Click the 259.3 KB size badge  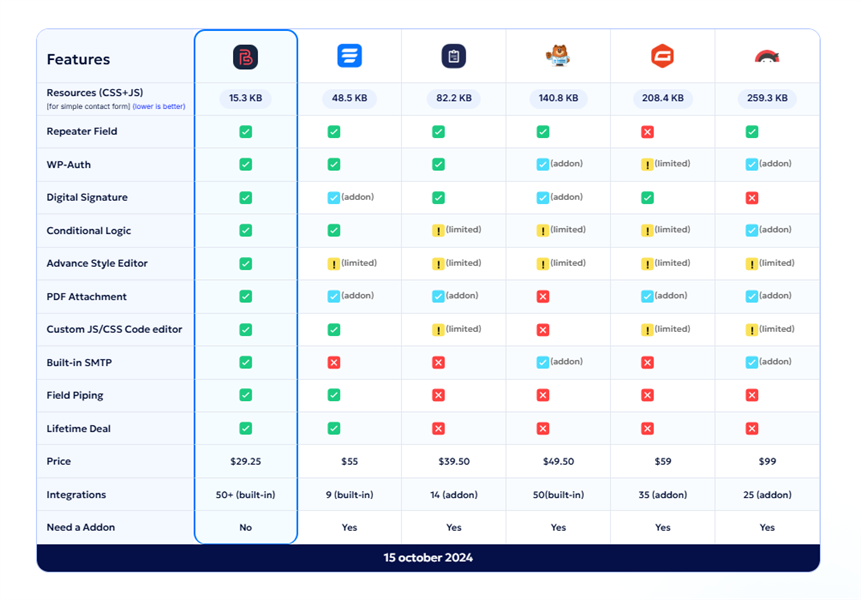pos(767,99)
